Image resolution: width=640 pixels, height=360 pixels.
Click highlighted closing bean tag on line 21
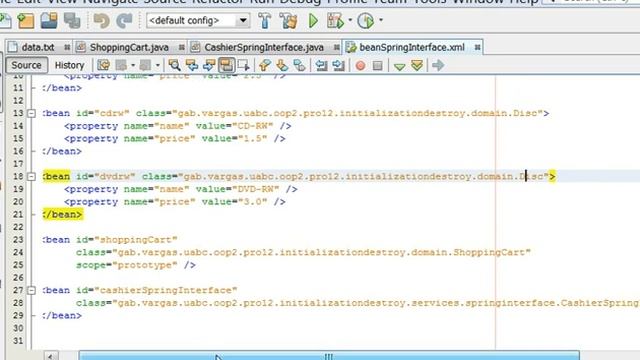(x=62, y=215)
